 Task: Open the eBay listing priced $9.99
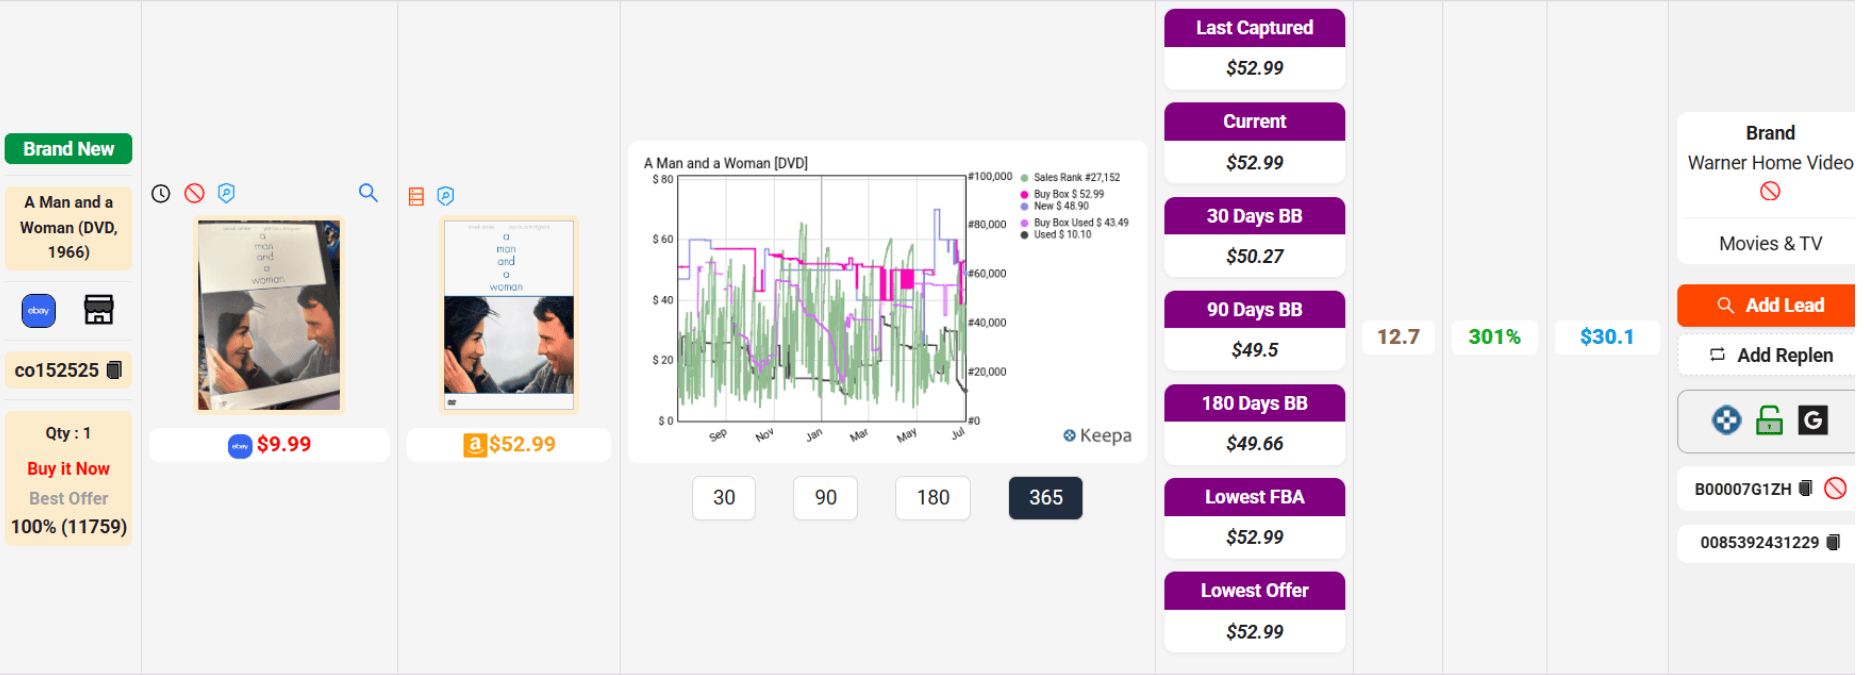pos(269,445)
